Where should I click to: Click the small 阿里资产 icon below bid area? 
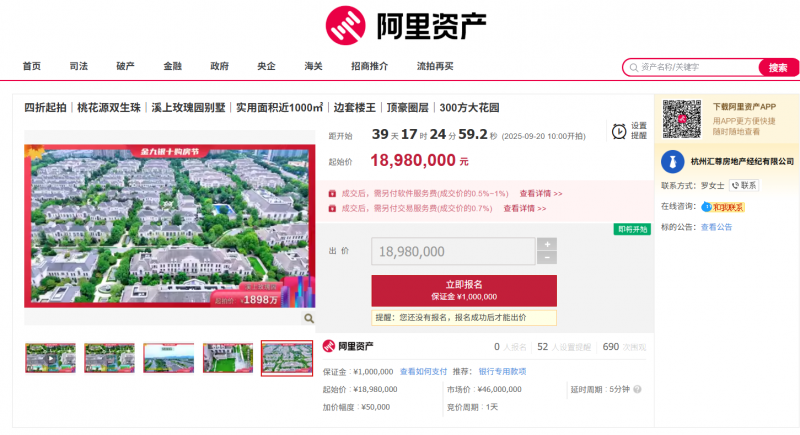click(x=329, y=346)
